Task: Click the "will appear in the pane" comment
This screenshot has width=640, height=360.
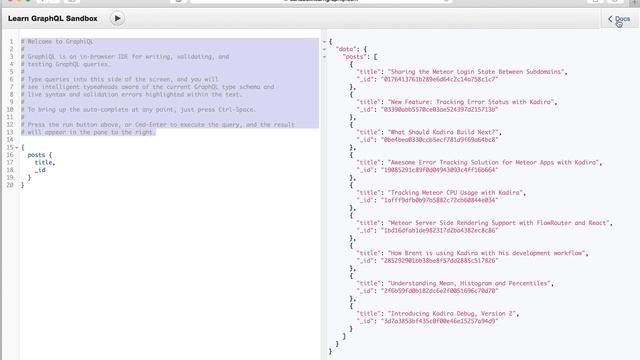Action: click(88, 132)
